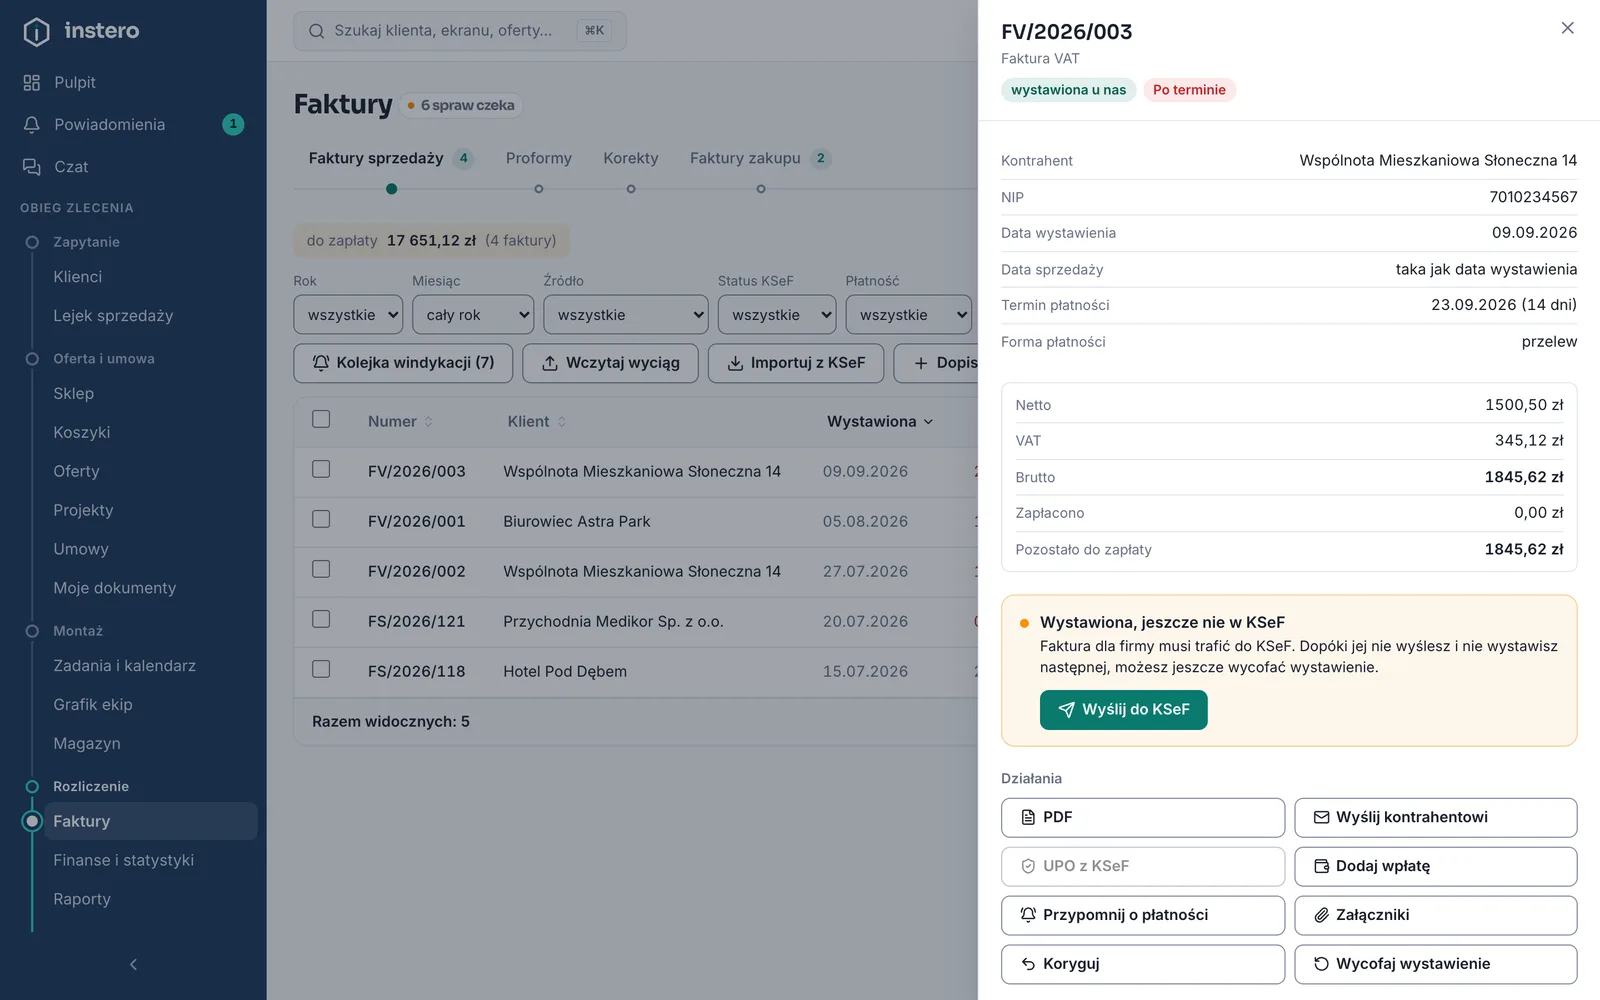This screenshot has height=1000, width=1600.
Task: Tick the checkbox for FV/2026/001
Action: point(321,520)
